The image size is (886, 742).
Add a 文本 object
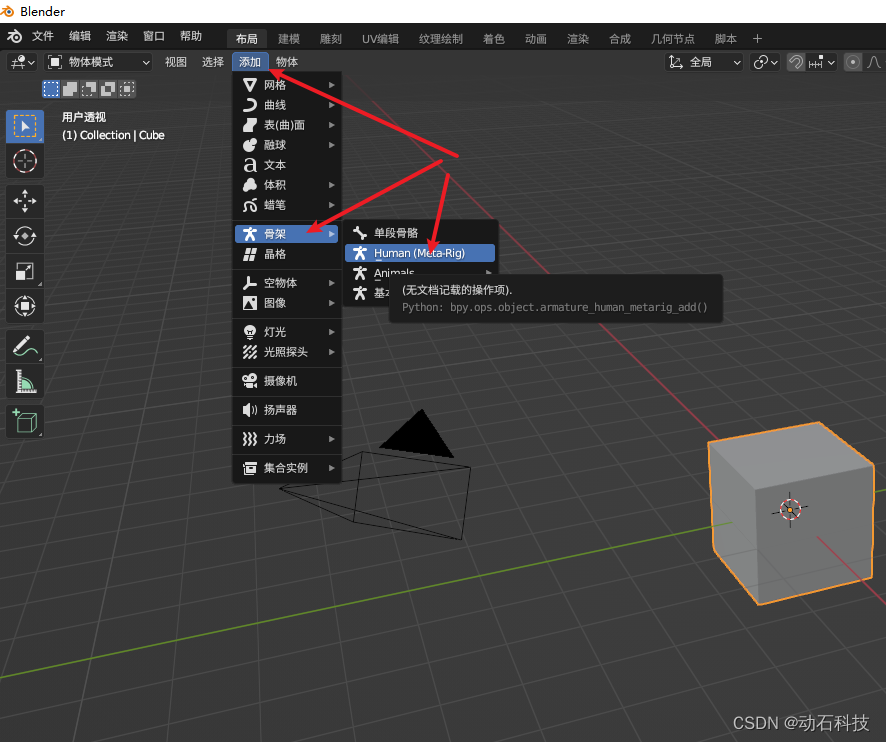[287, 165]
